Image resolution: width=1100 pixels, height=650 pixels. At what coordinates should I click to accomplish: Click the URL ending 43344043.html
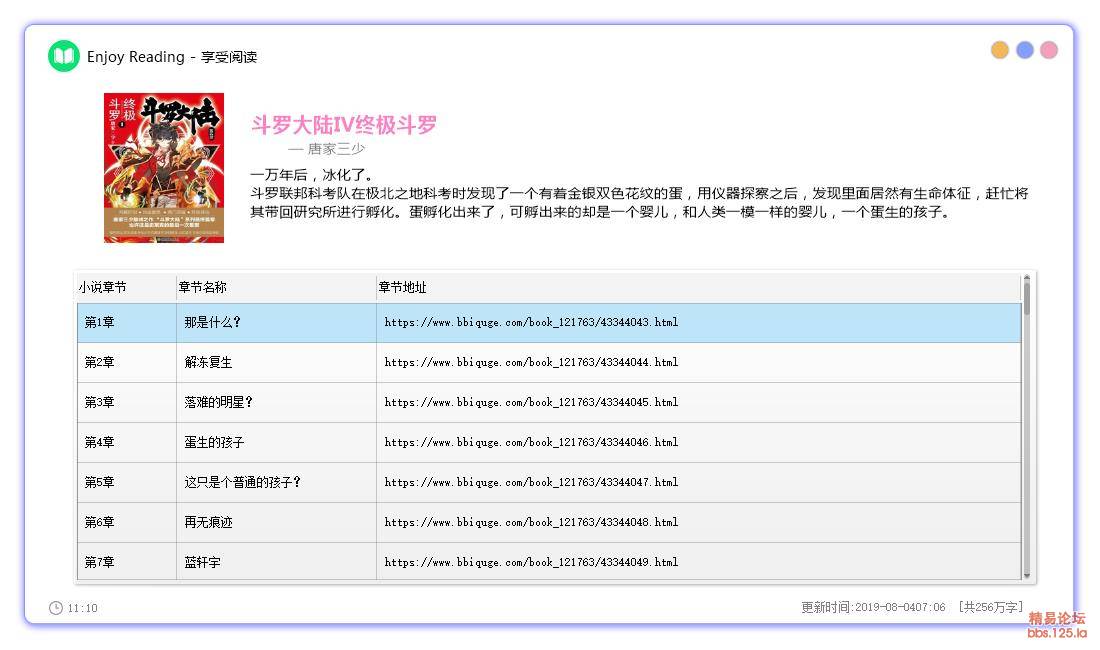tap(531, 323)
